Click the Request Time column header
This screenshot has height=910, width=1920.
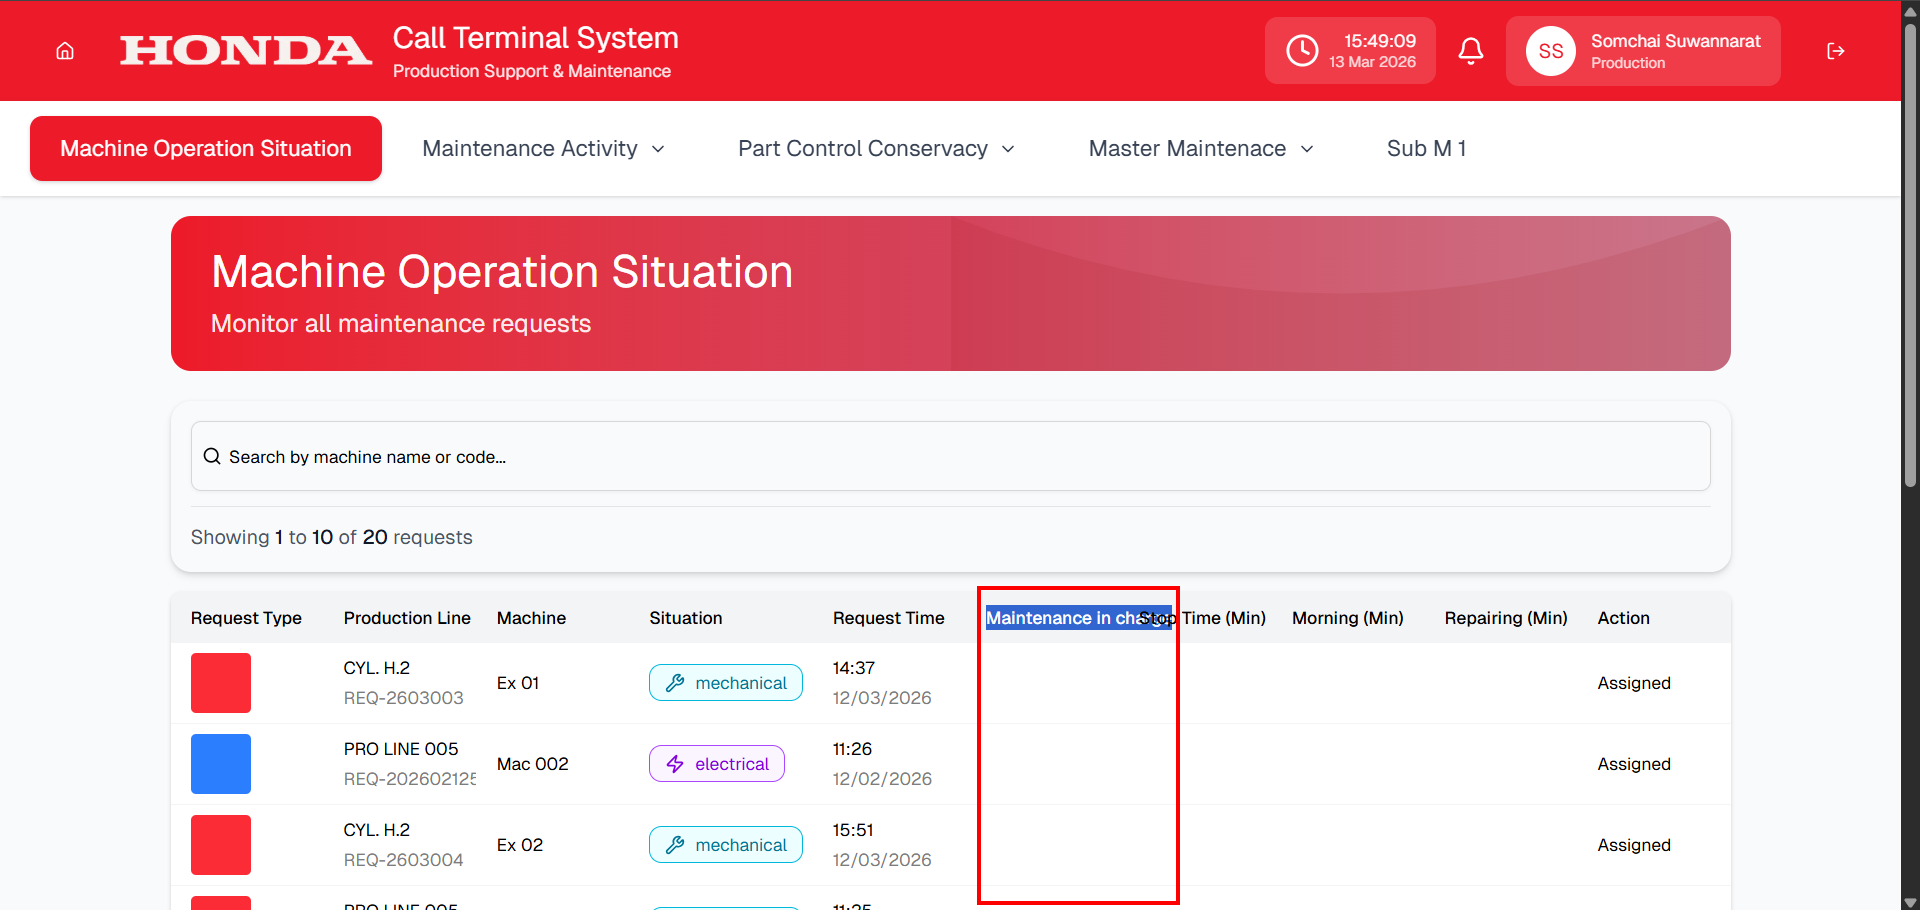[x=888, y=618]
